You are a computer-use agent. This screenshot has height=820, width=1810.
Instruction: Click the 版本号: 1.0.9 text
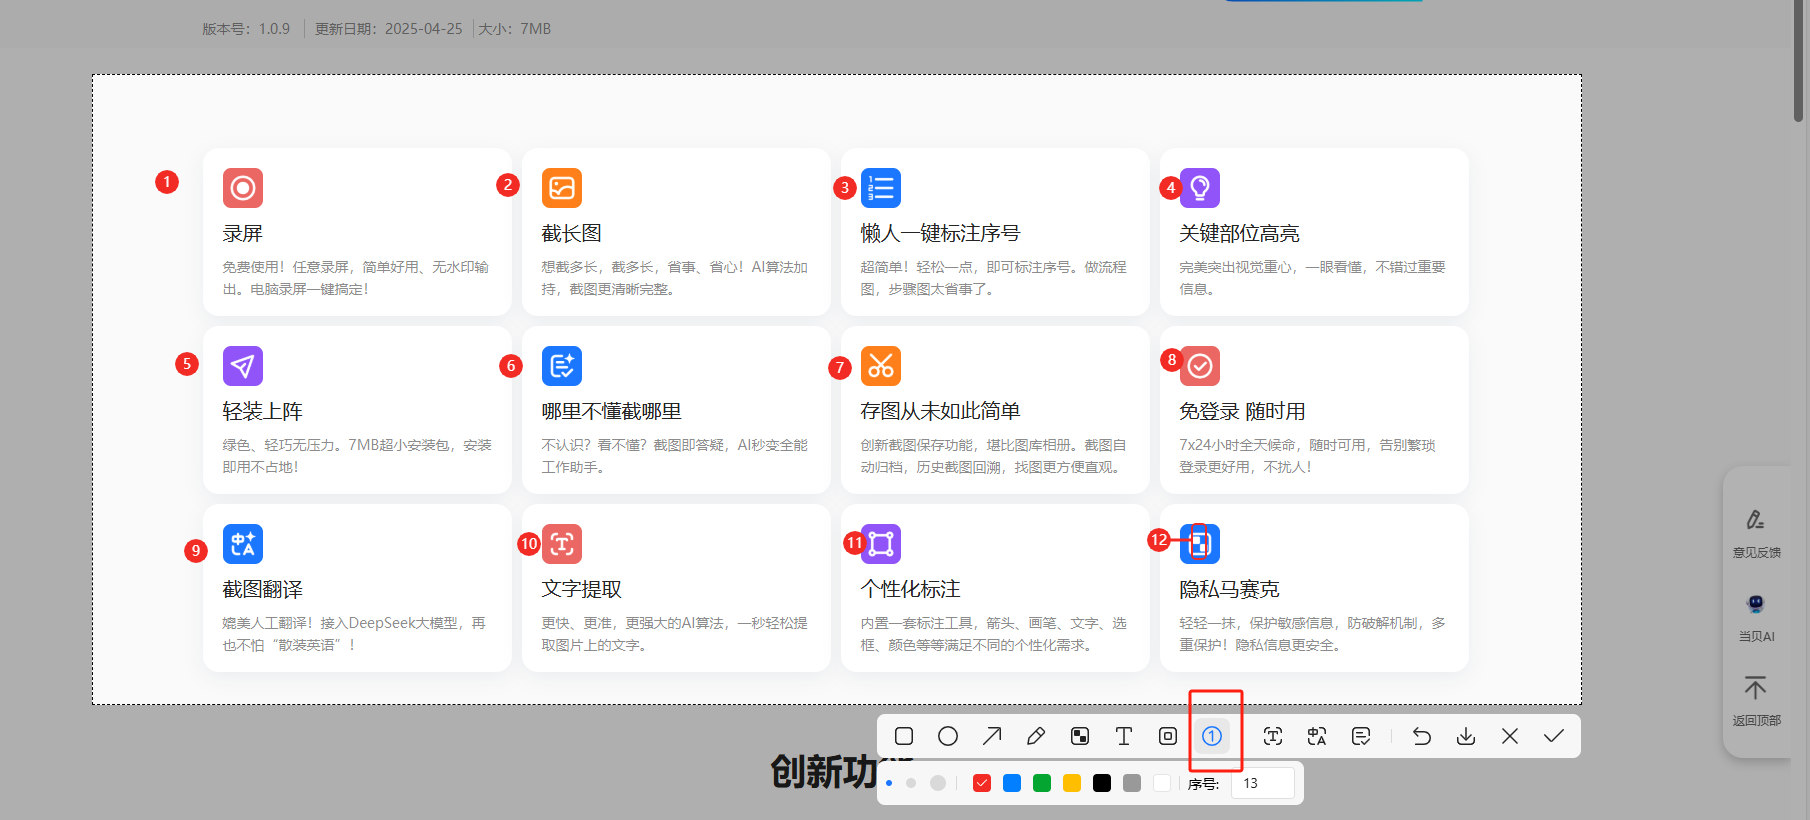246,29
